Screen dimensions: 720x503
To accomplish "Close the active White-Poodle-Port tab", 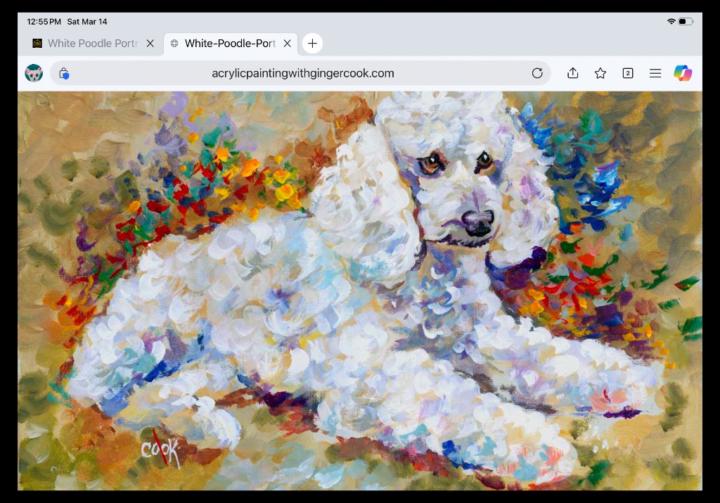I will (287, 44).
